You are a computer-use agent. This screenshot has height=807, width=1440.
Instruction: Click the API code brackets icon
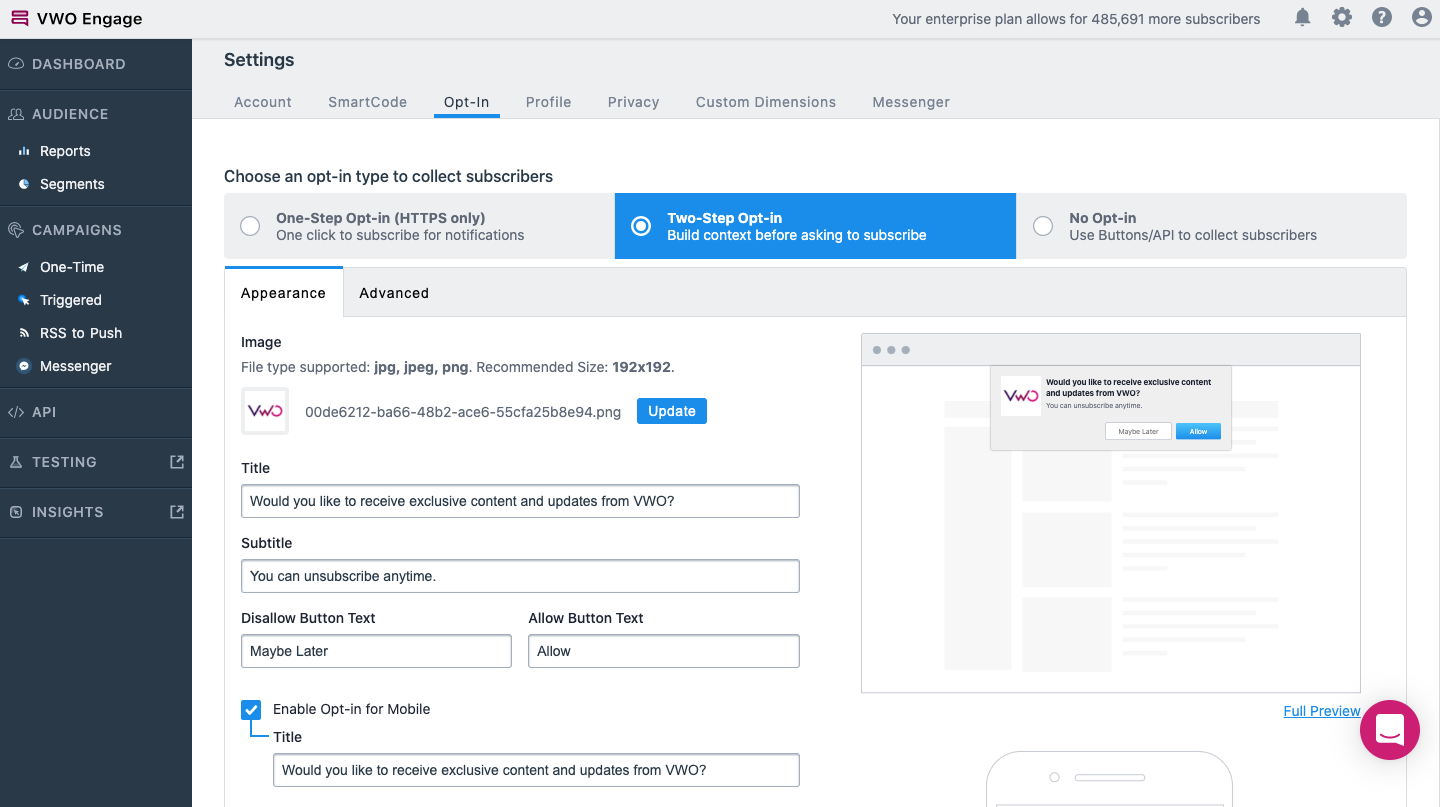[16, 412]
